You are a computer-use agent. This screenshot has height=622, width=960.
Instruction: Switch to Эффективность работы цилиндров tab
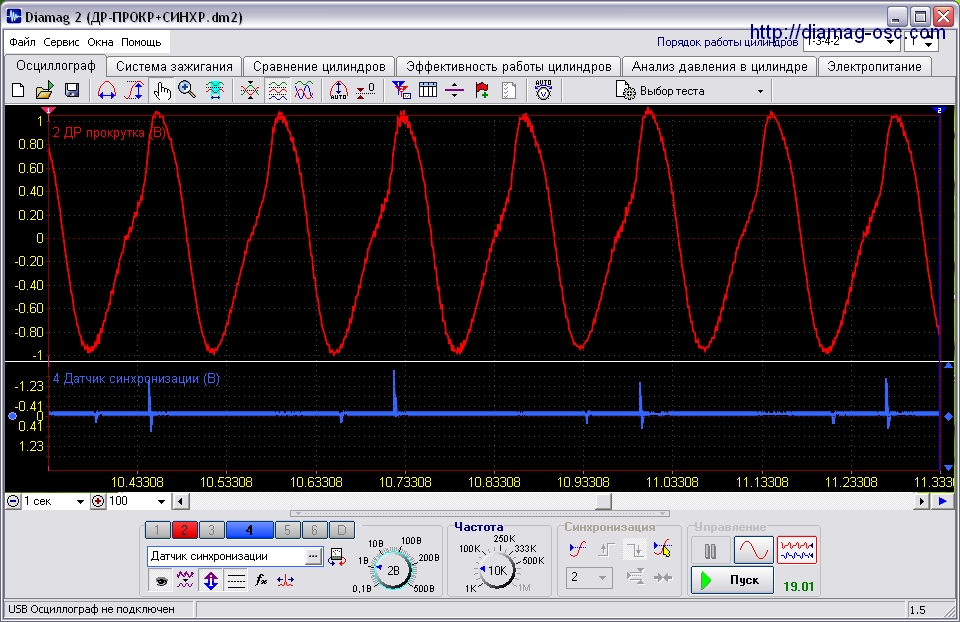[508, 67]
